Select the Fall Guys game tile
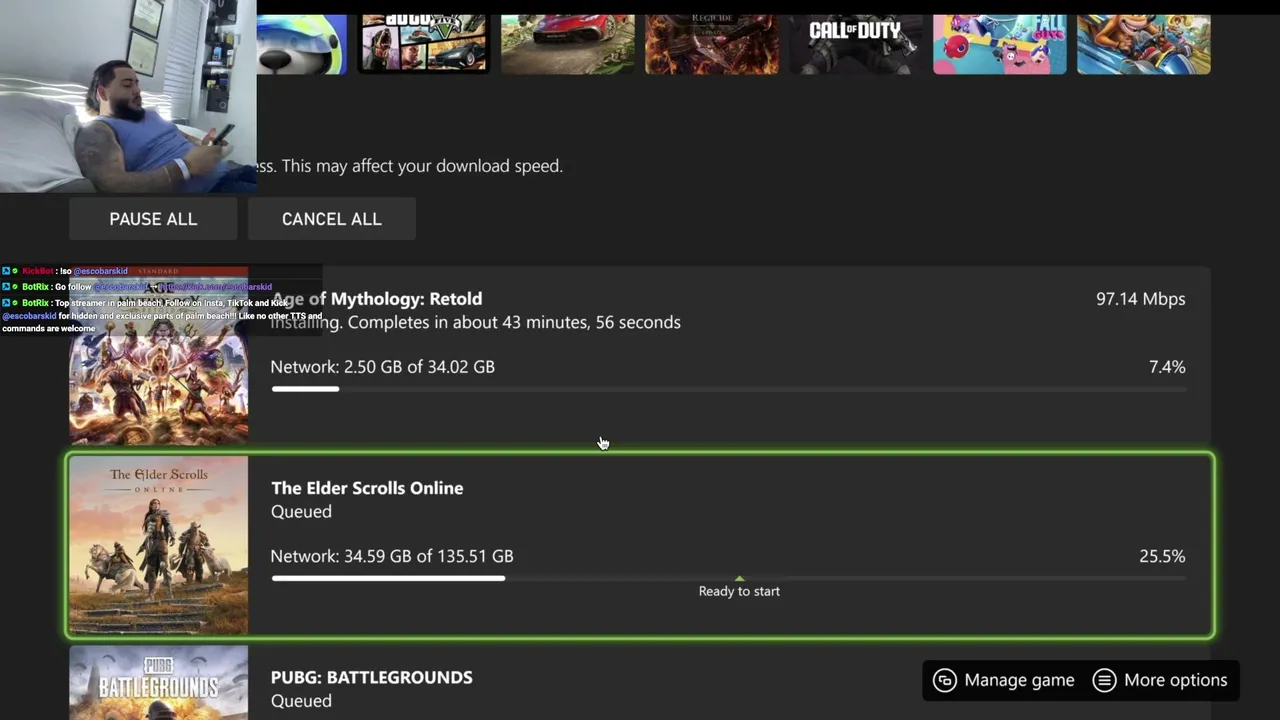Viewport: 1280px width, 720px height. pyautogui.click(x=999, y=44)
